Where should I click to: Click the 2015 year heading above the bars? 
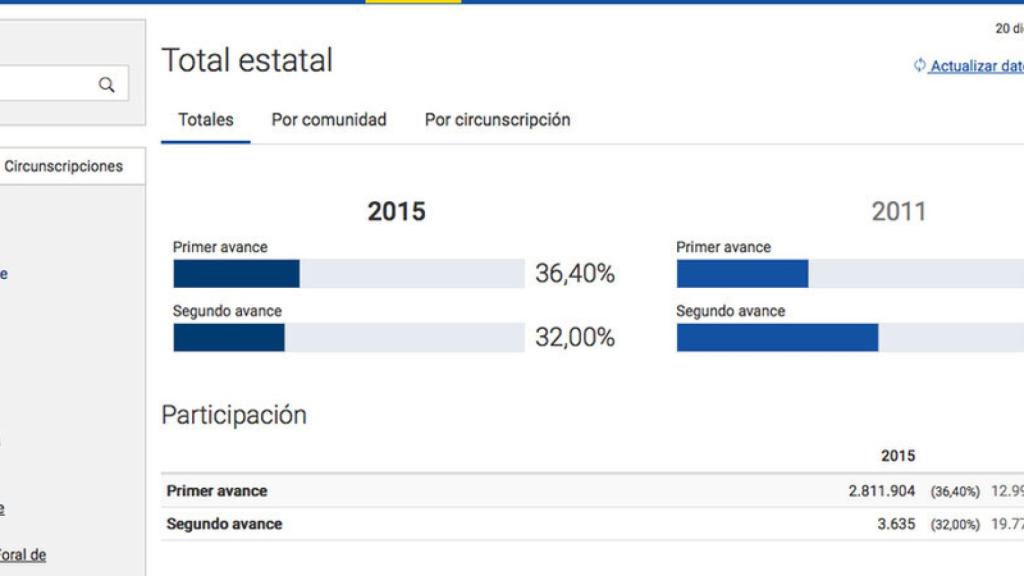tap(396, 211)
